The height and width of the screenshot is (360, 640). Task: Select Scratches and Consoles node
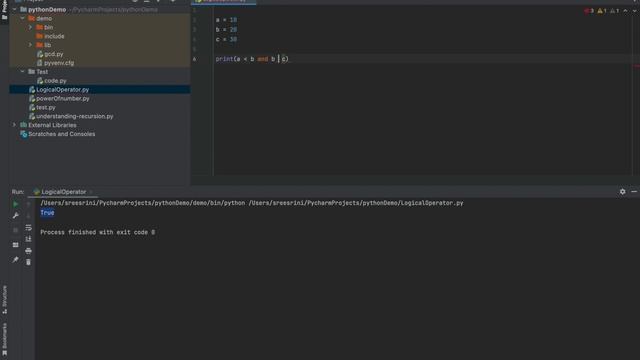point(58,134)
